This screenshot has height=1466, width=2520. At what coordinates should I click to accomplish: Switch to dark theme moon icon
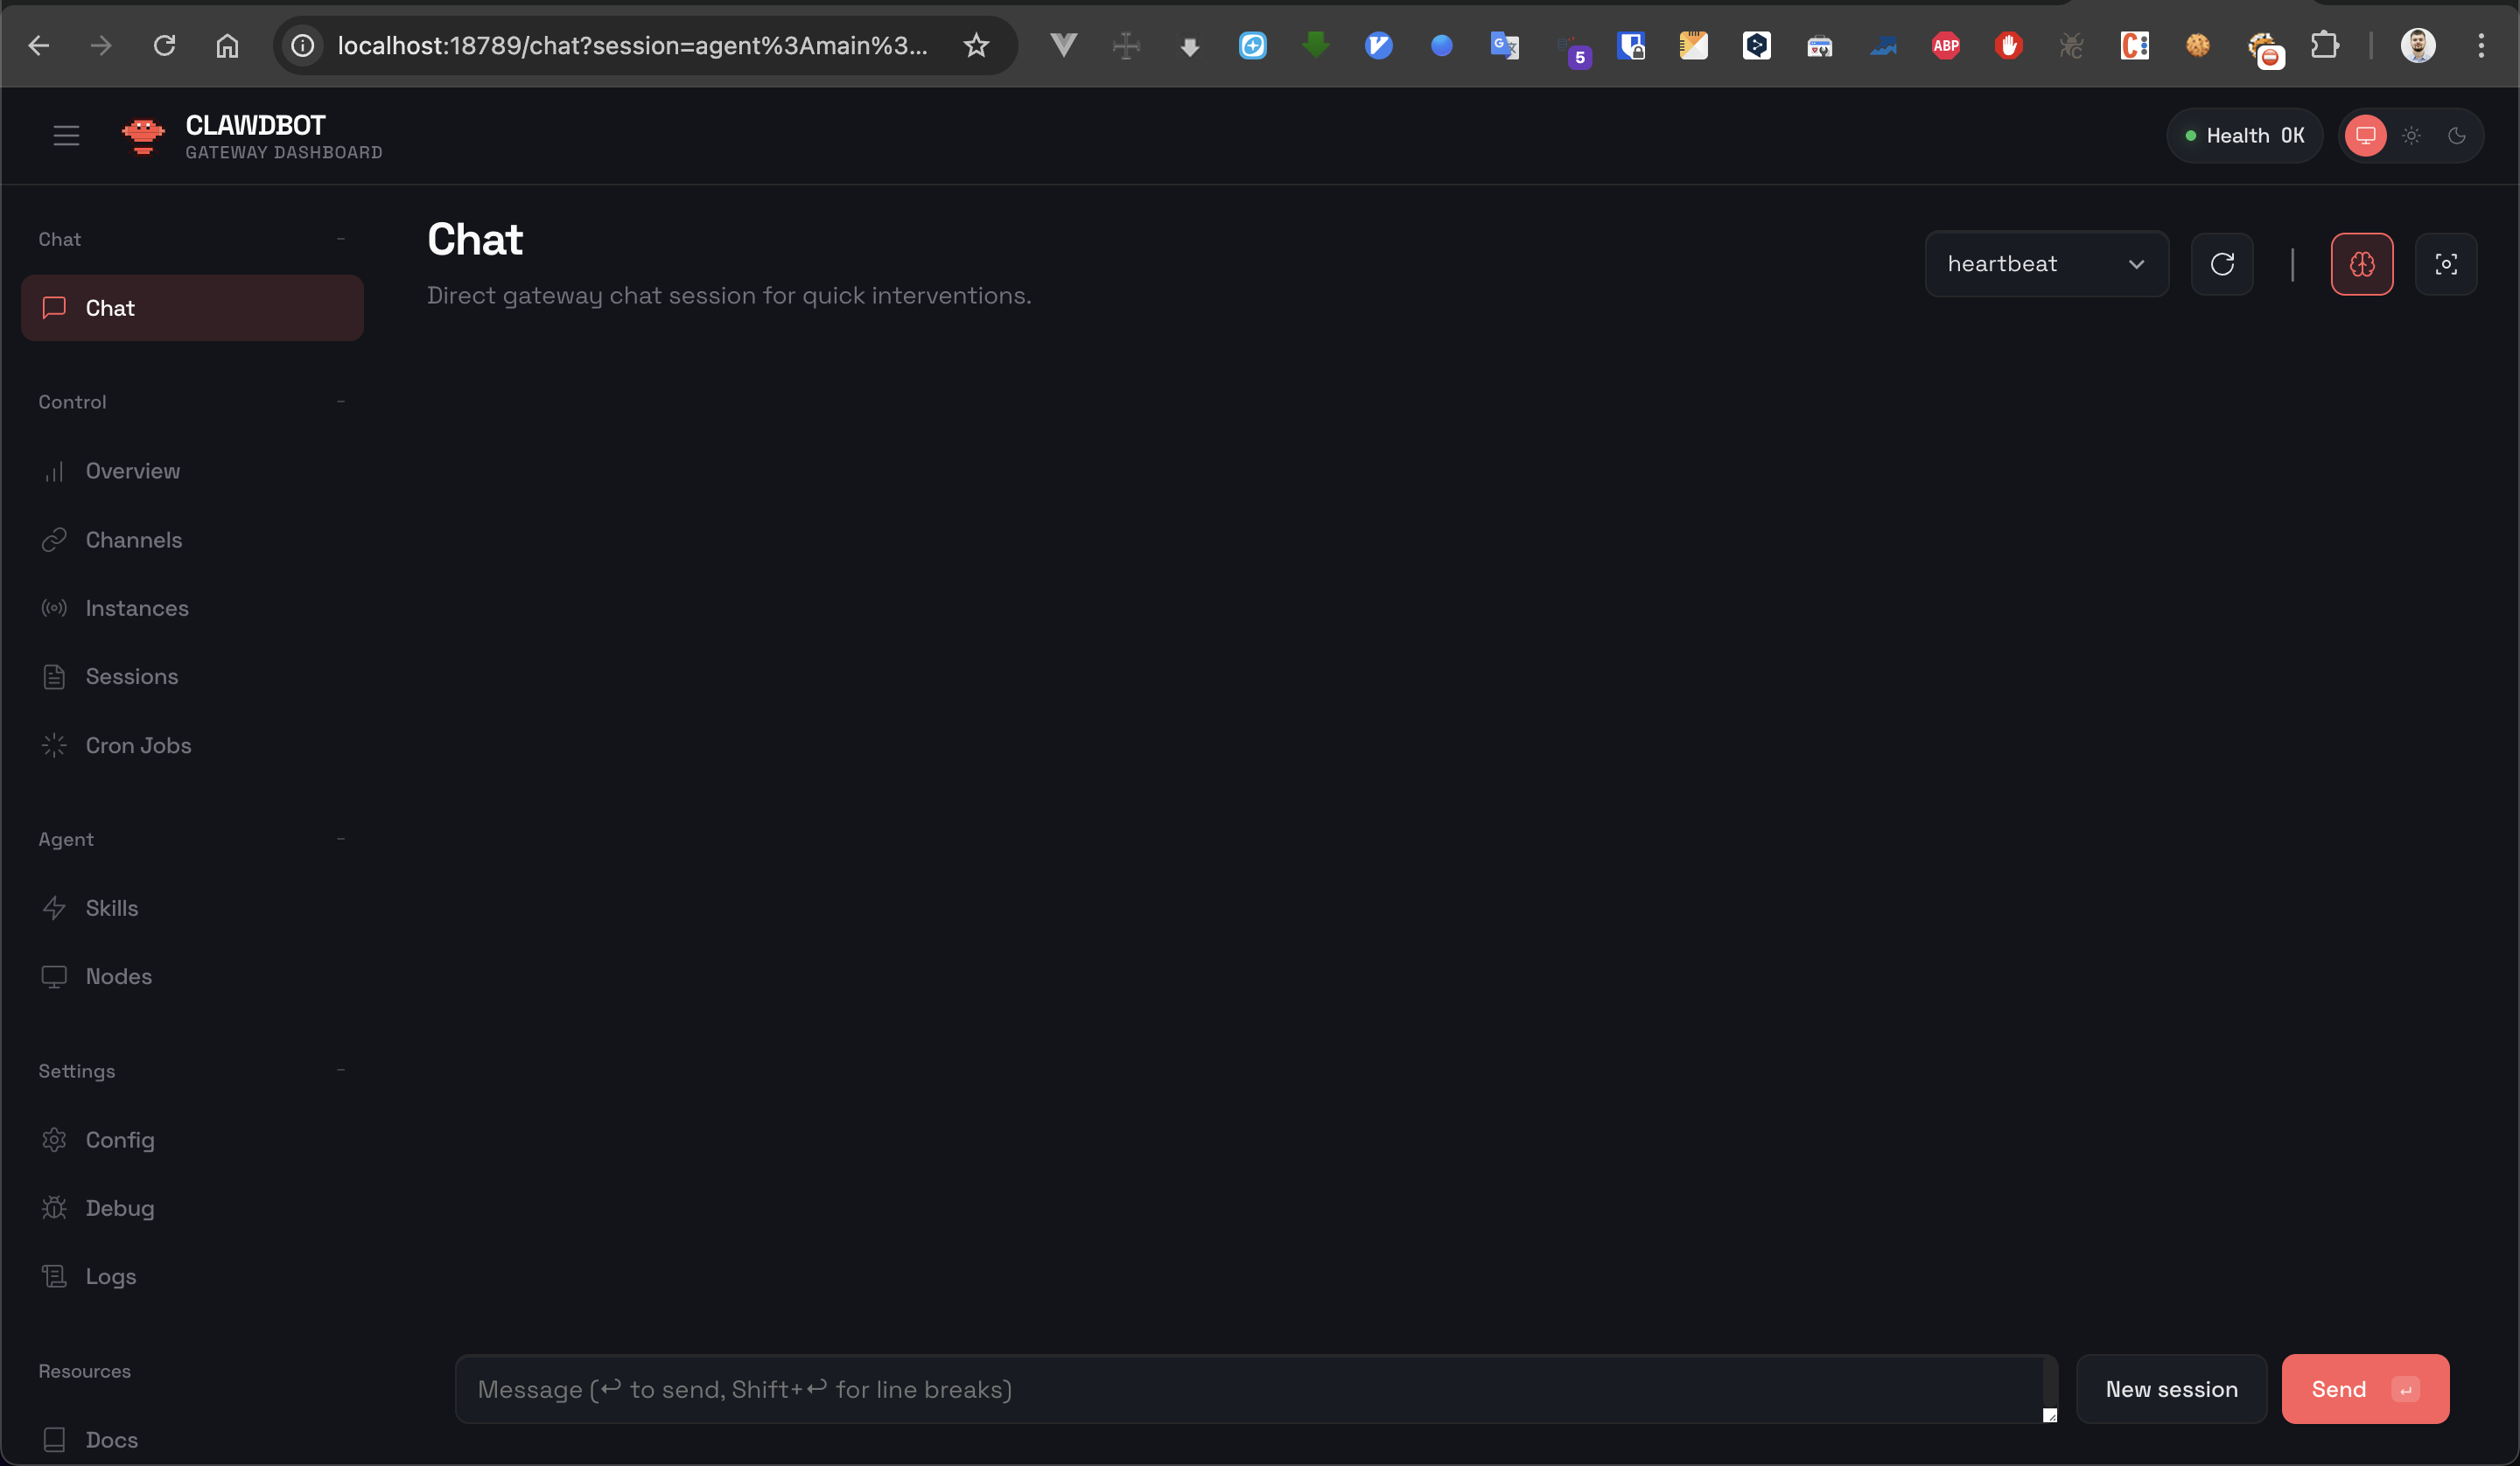[x=2457, y=135]
